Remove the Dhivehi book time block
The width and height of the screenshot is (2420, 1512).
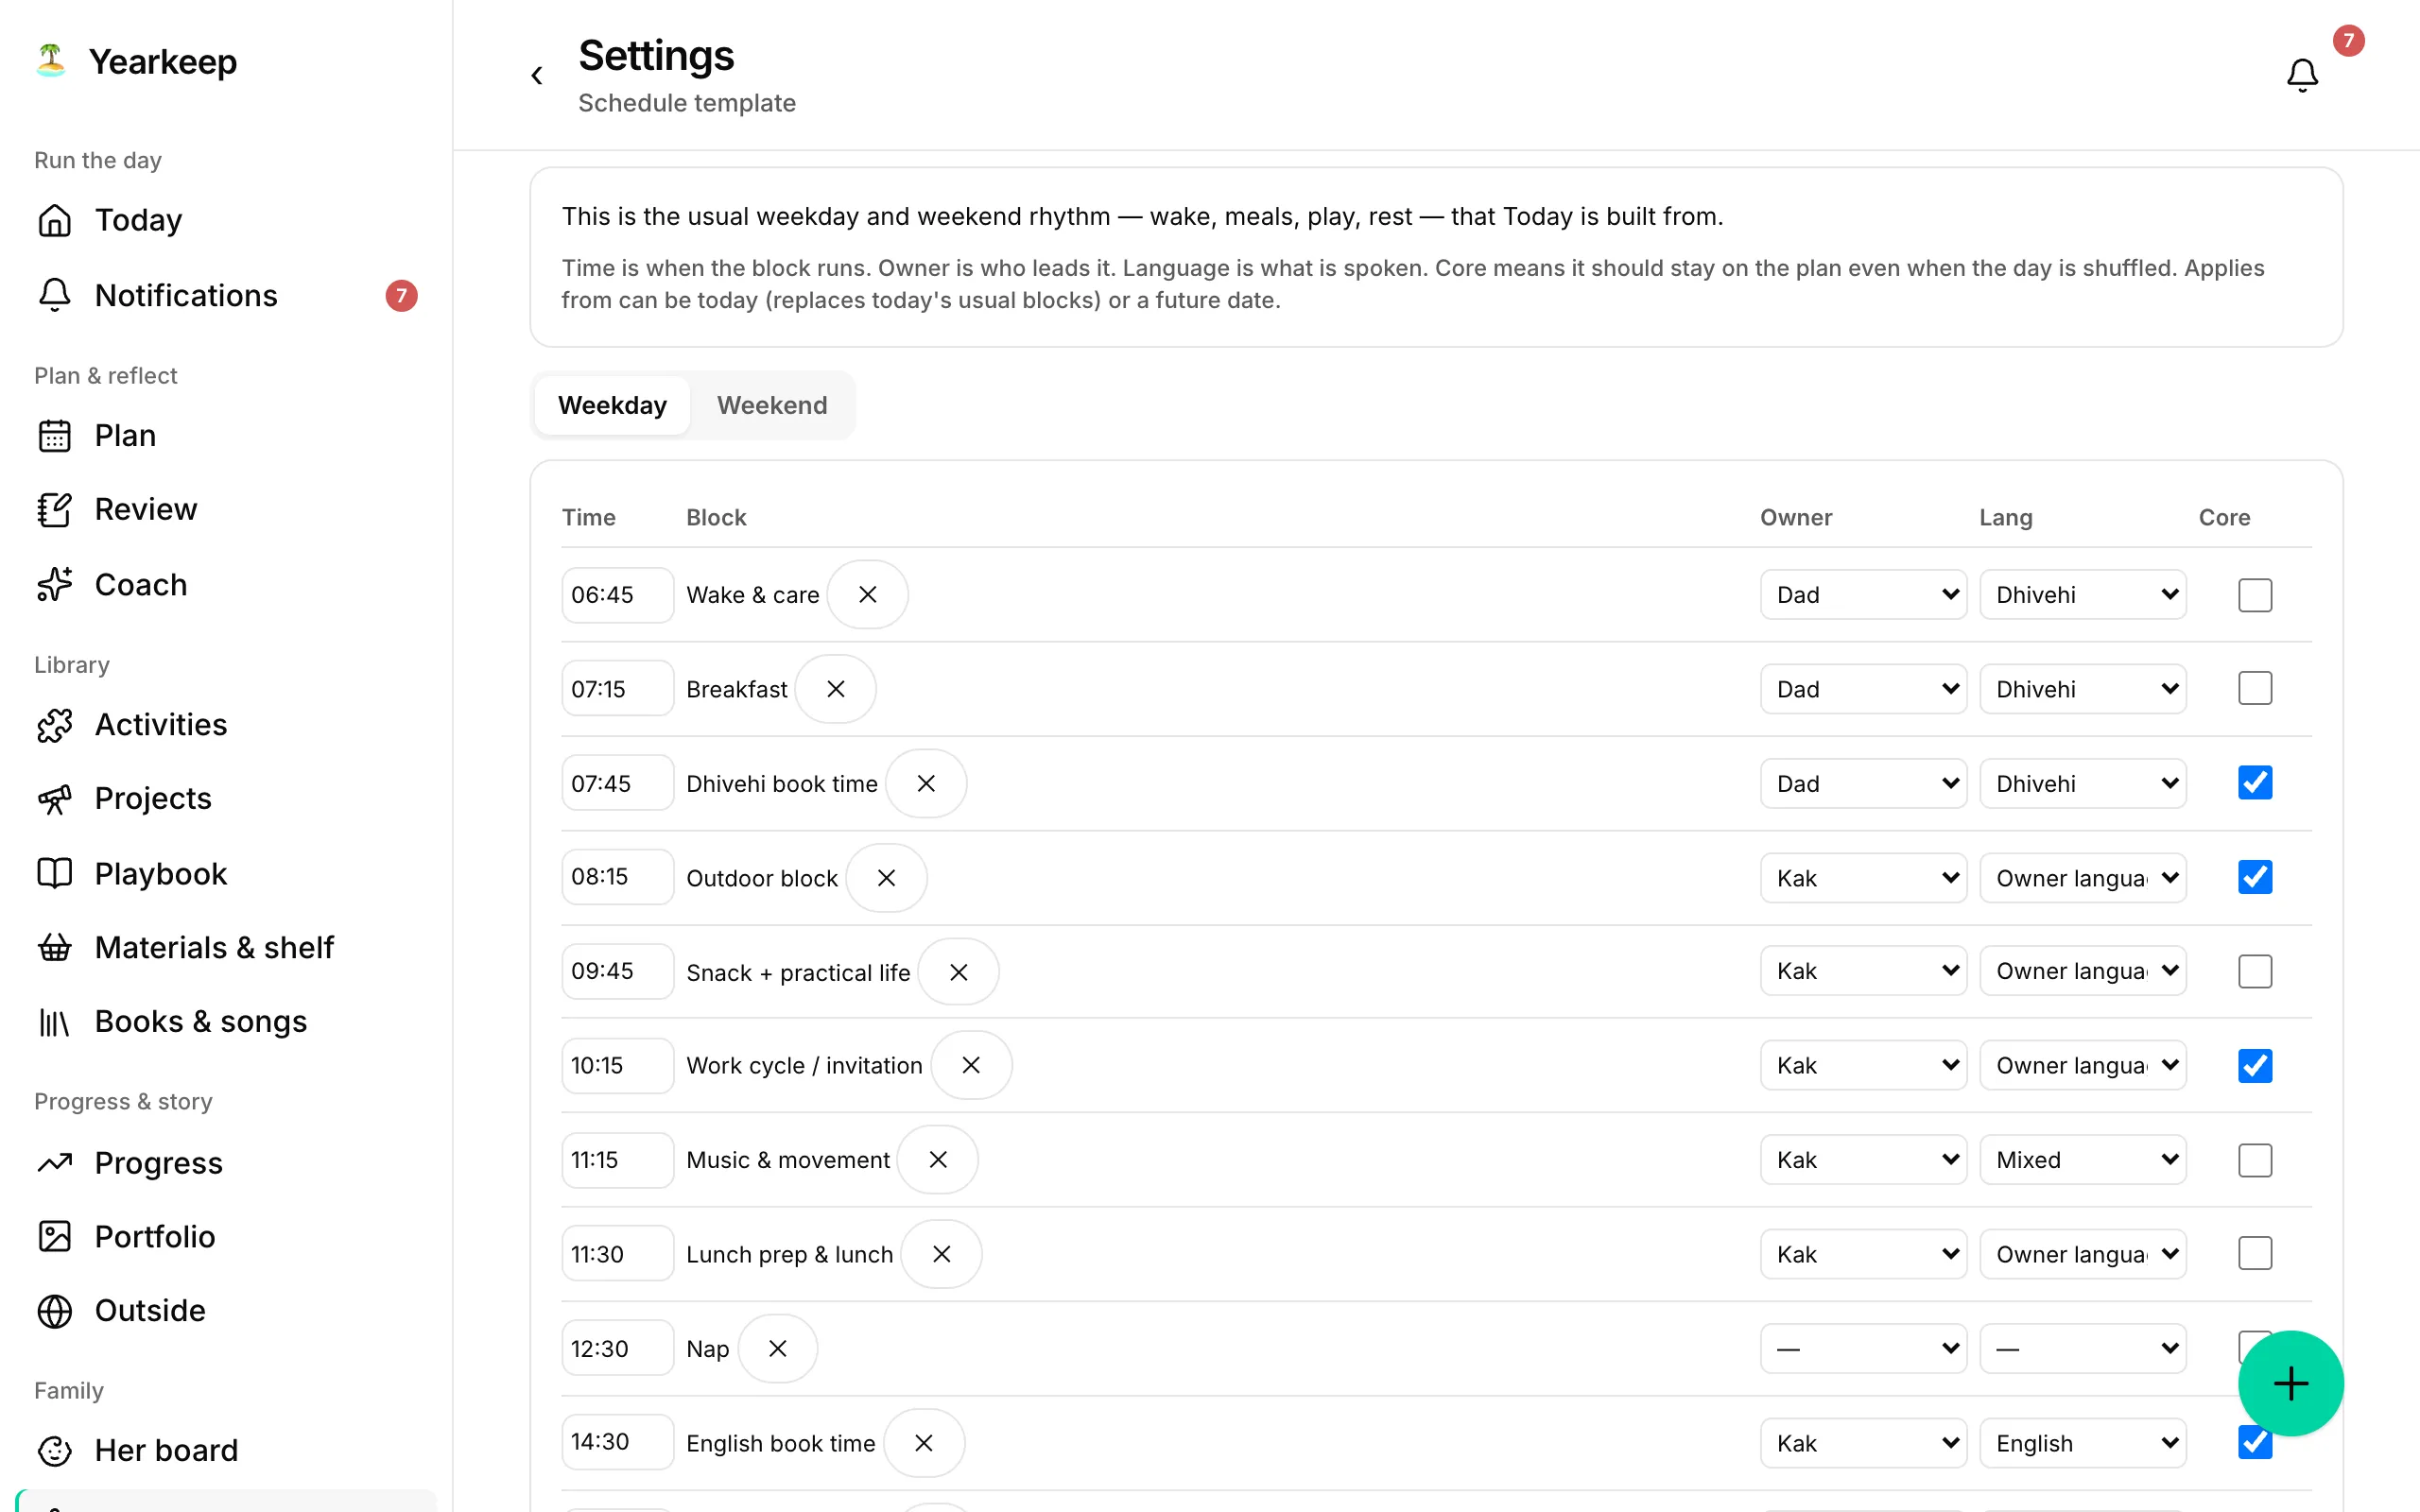(x=926, y=784)
